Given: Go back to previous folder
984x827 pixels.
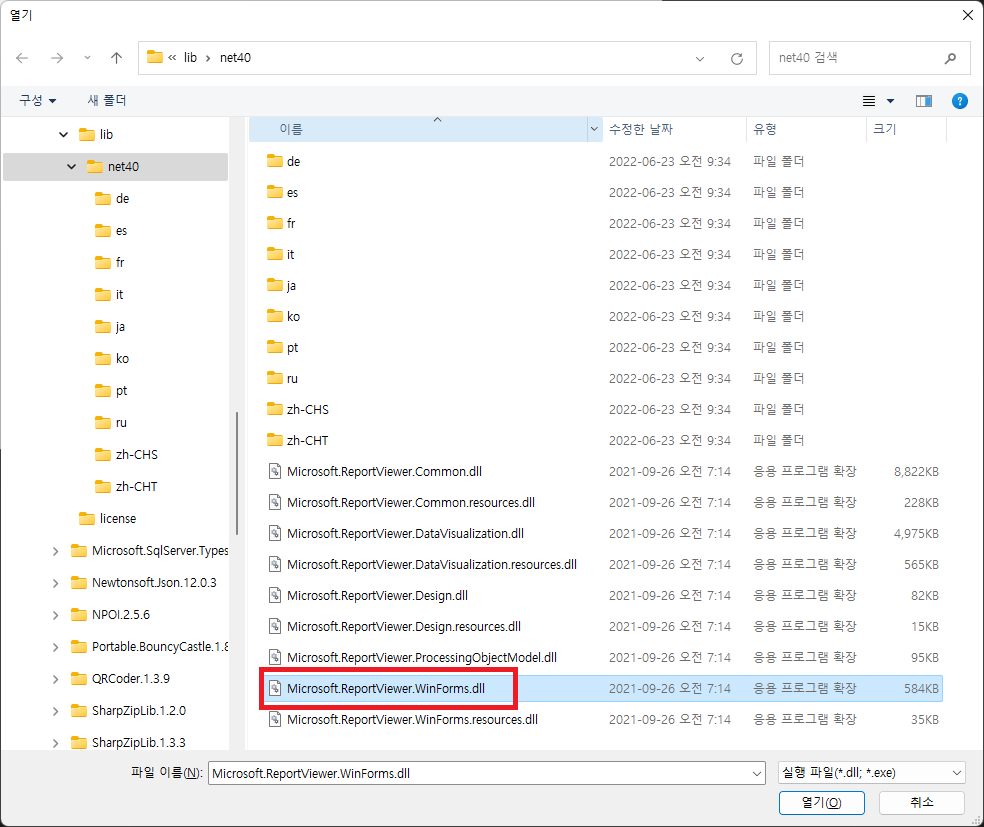Looking at the screenshot, I should tap(22, 58).
